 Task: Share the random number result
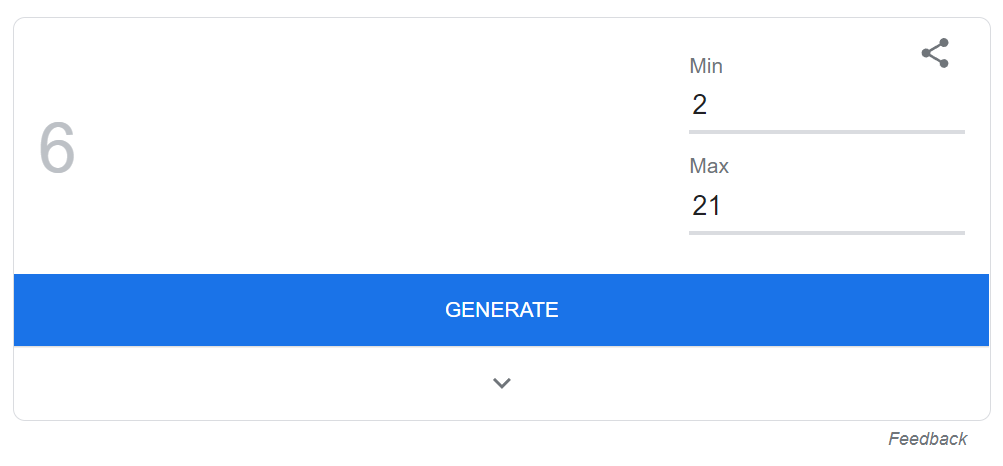coord(935,53)
